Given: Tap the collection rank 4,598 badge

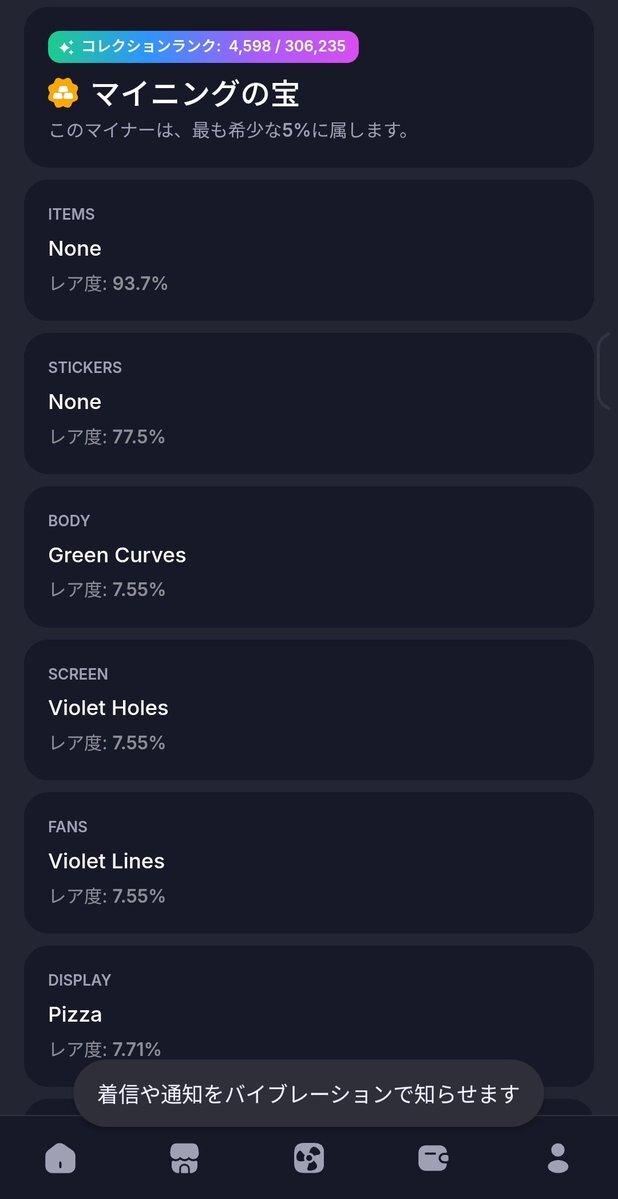Looking at the screenshot, I should point(203,47).
